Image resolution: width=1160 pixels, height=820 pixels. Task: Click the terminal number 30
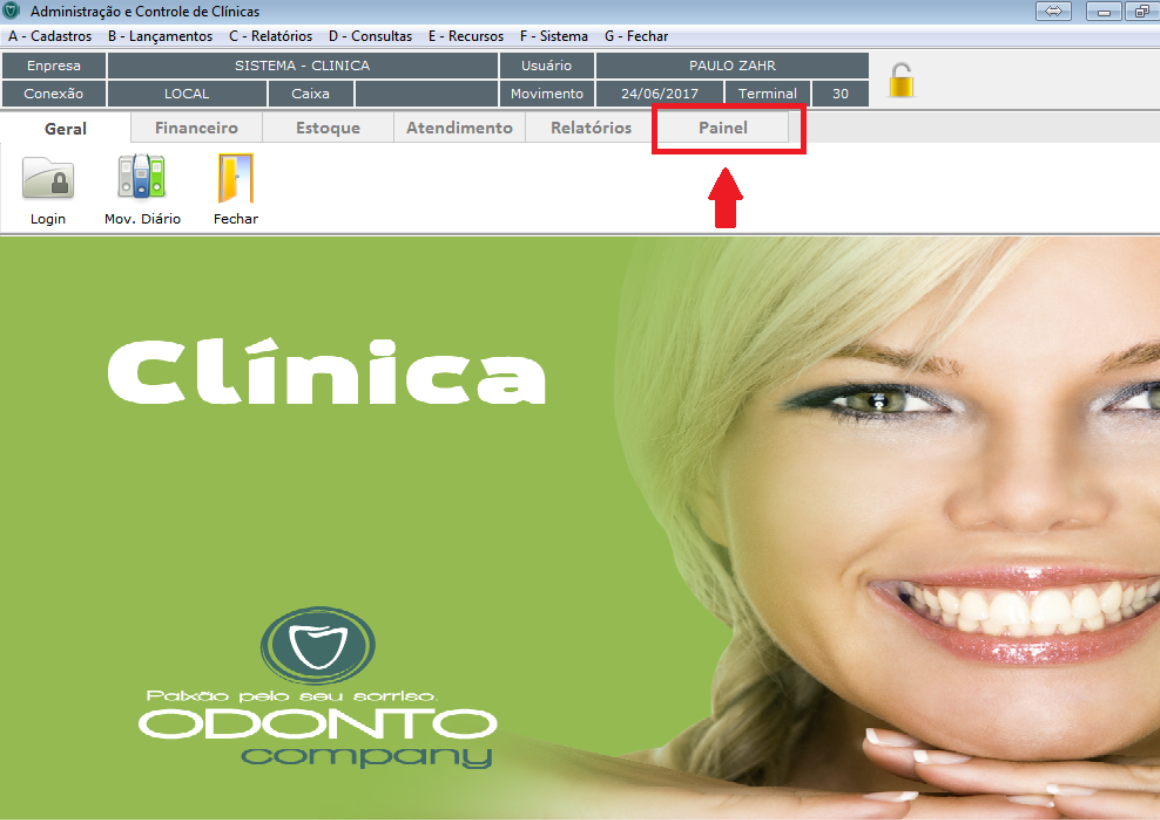click(x=840, y=93)
